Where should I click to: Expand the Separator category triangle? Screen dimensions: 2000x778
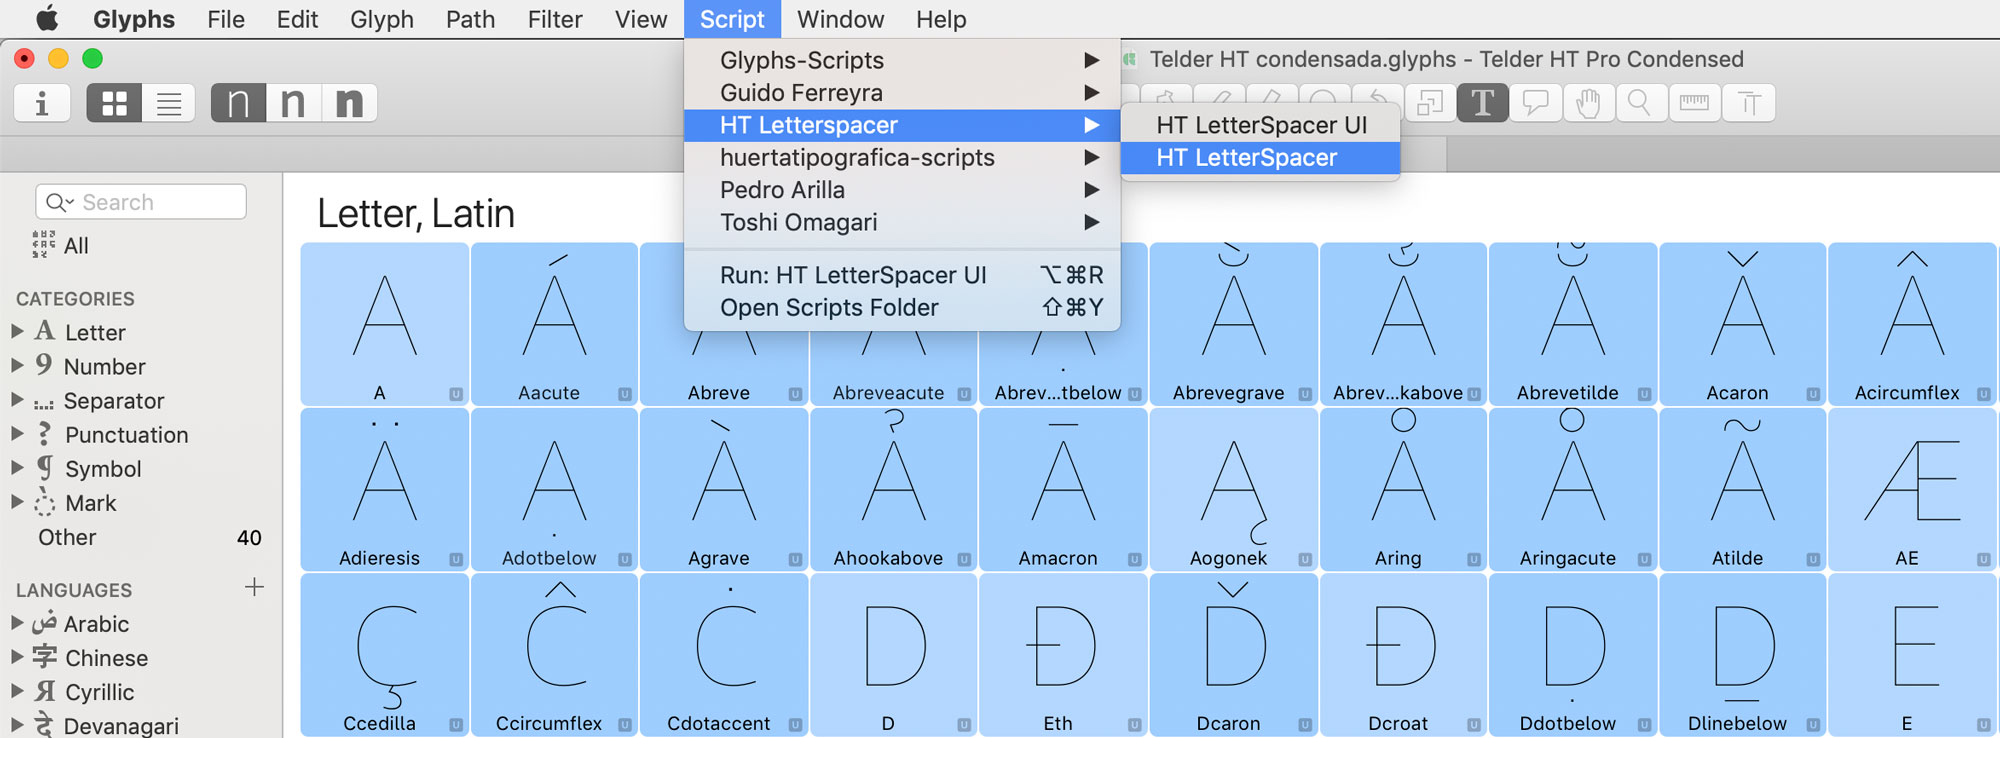[x=17, y=399]
